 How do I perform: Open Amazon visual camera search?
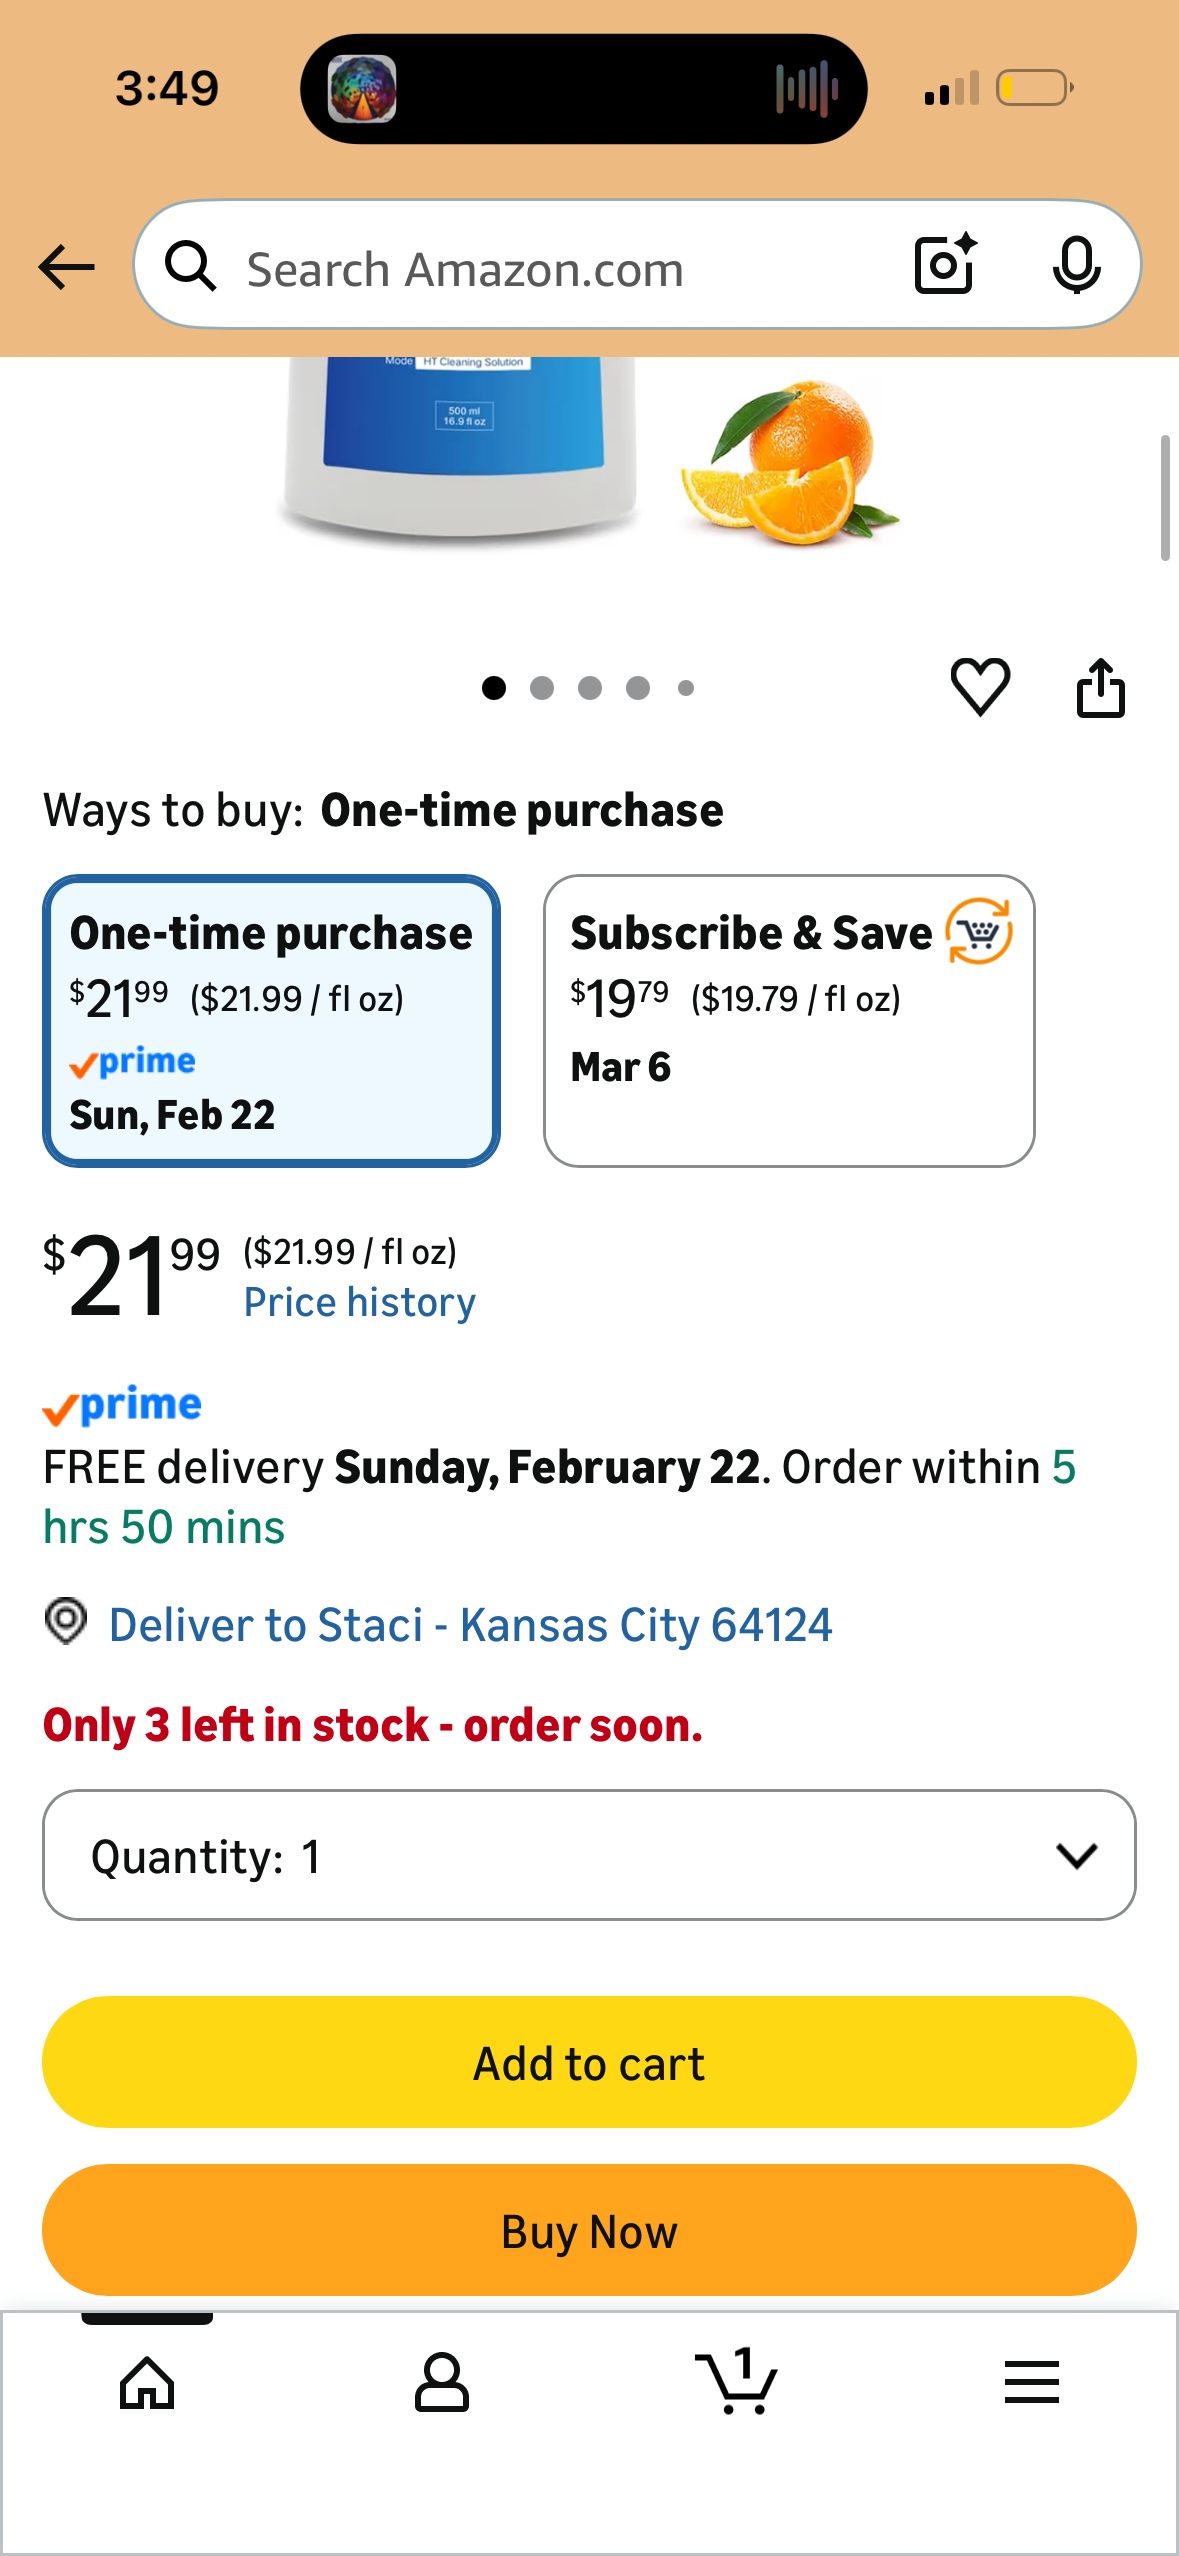point(943,266)
